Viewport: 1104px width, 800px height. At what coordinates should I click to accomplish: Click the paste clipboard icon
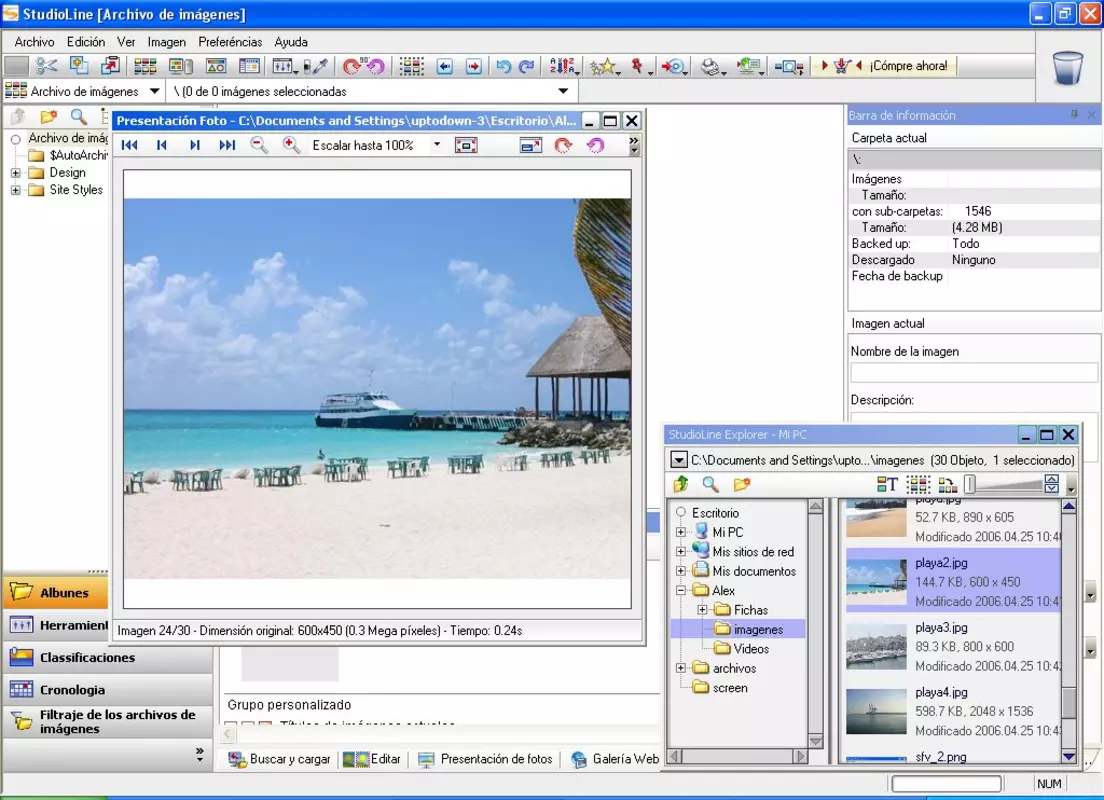coord(110,65)
